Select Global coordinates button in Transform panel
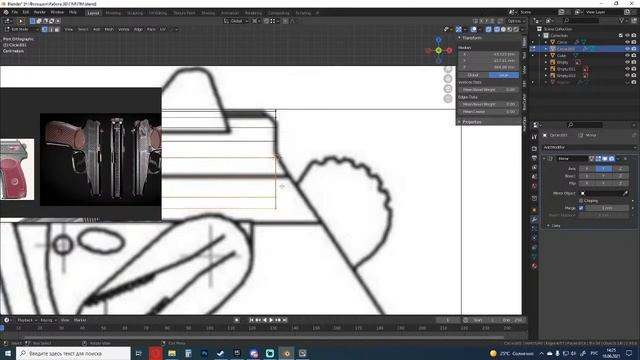 tap(473, 75)
